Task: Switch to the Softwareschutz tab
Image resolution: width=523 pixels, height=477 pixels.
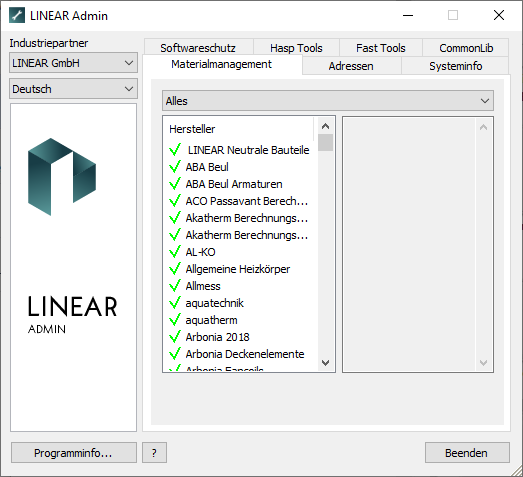Action: (x=198, y=48)
